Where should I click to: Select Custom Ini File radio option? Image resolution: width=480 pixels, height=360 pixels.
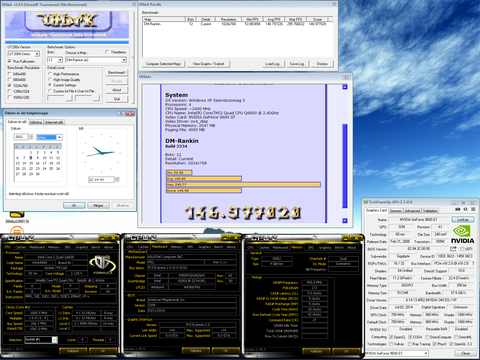click(50, 91)
